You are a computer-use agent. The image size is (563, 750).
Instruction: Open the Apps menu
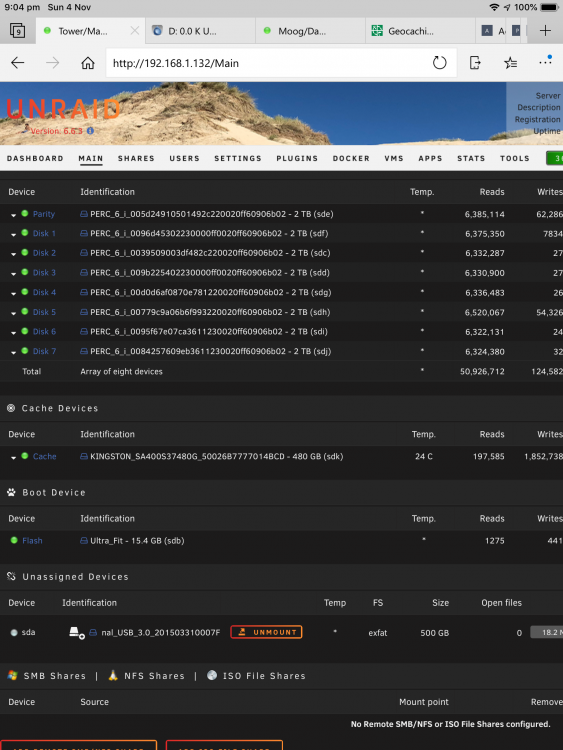pyautogui.click(x=431, y=158)
